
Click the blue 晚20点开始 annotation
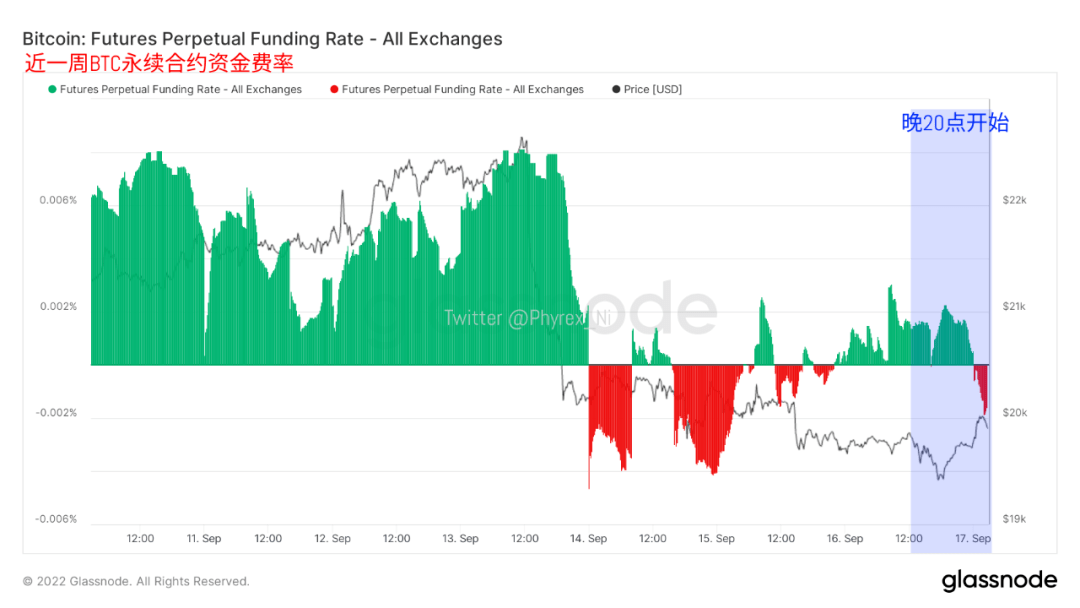click(x=955, y=123)
